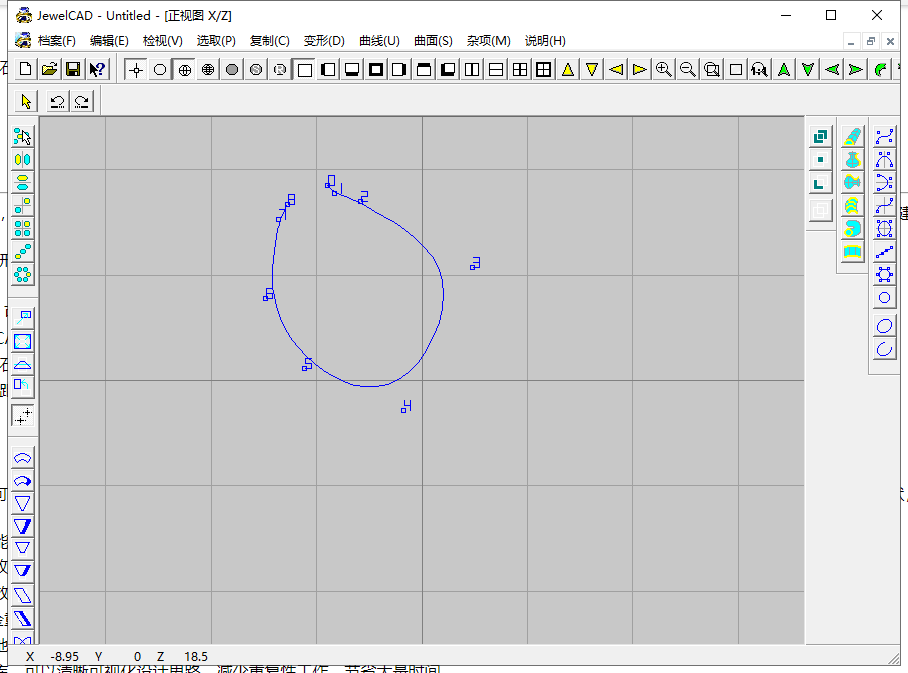This screenshot has height=673, width=908.
Task: Switch to the R-marked render sphere view
Action: point(280,70)
